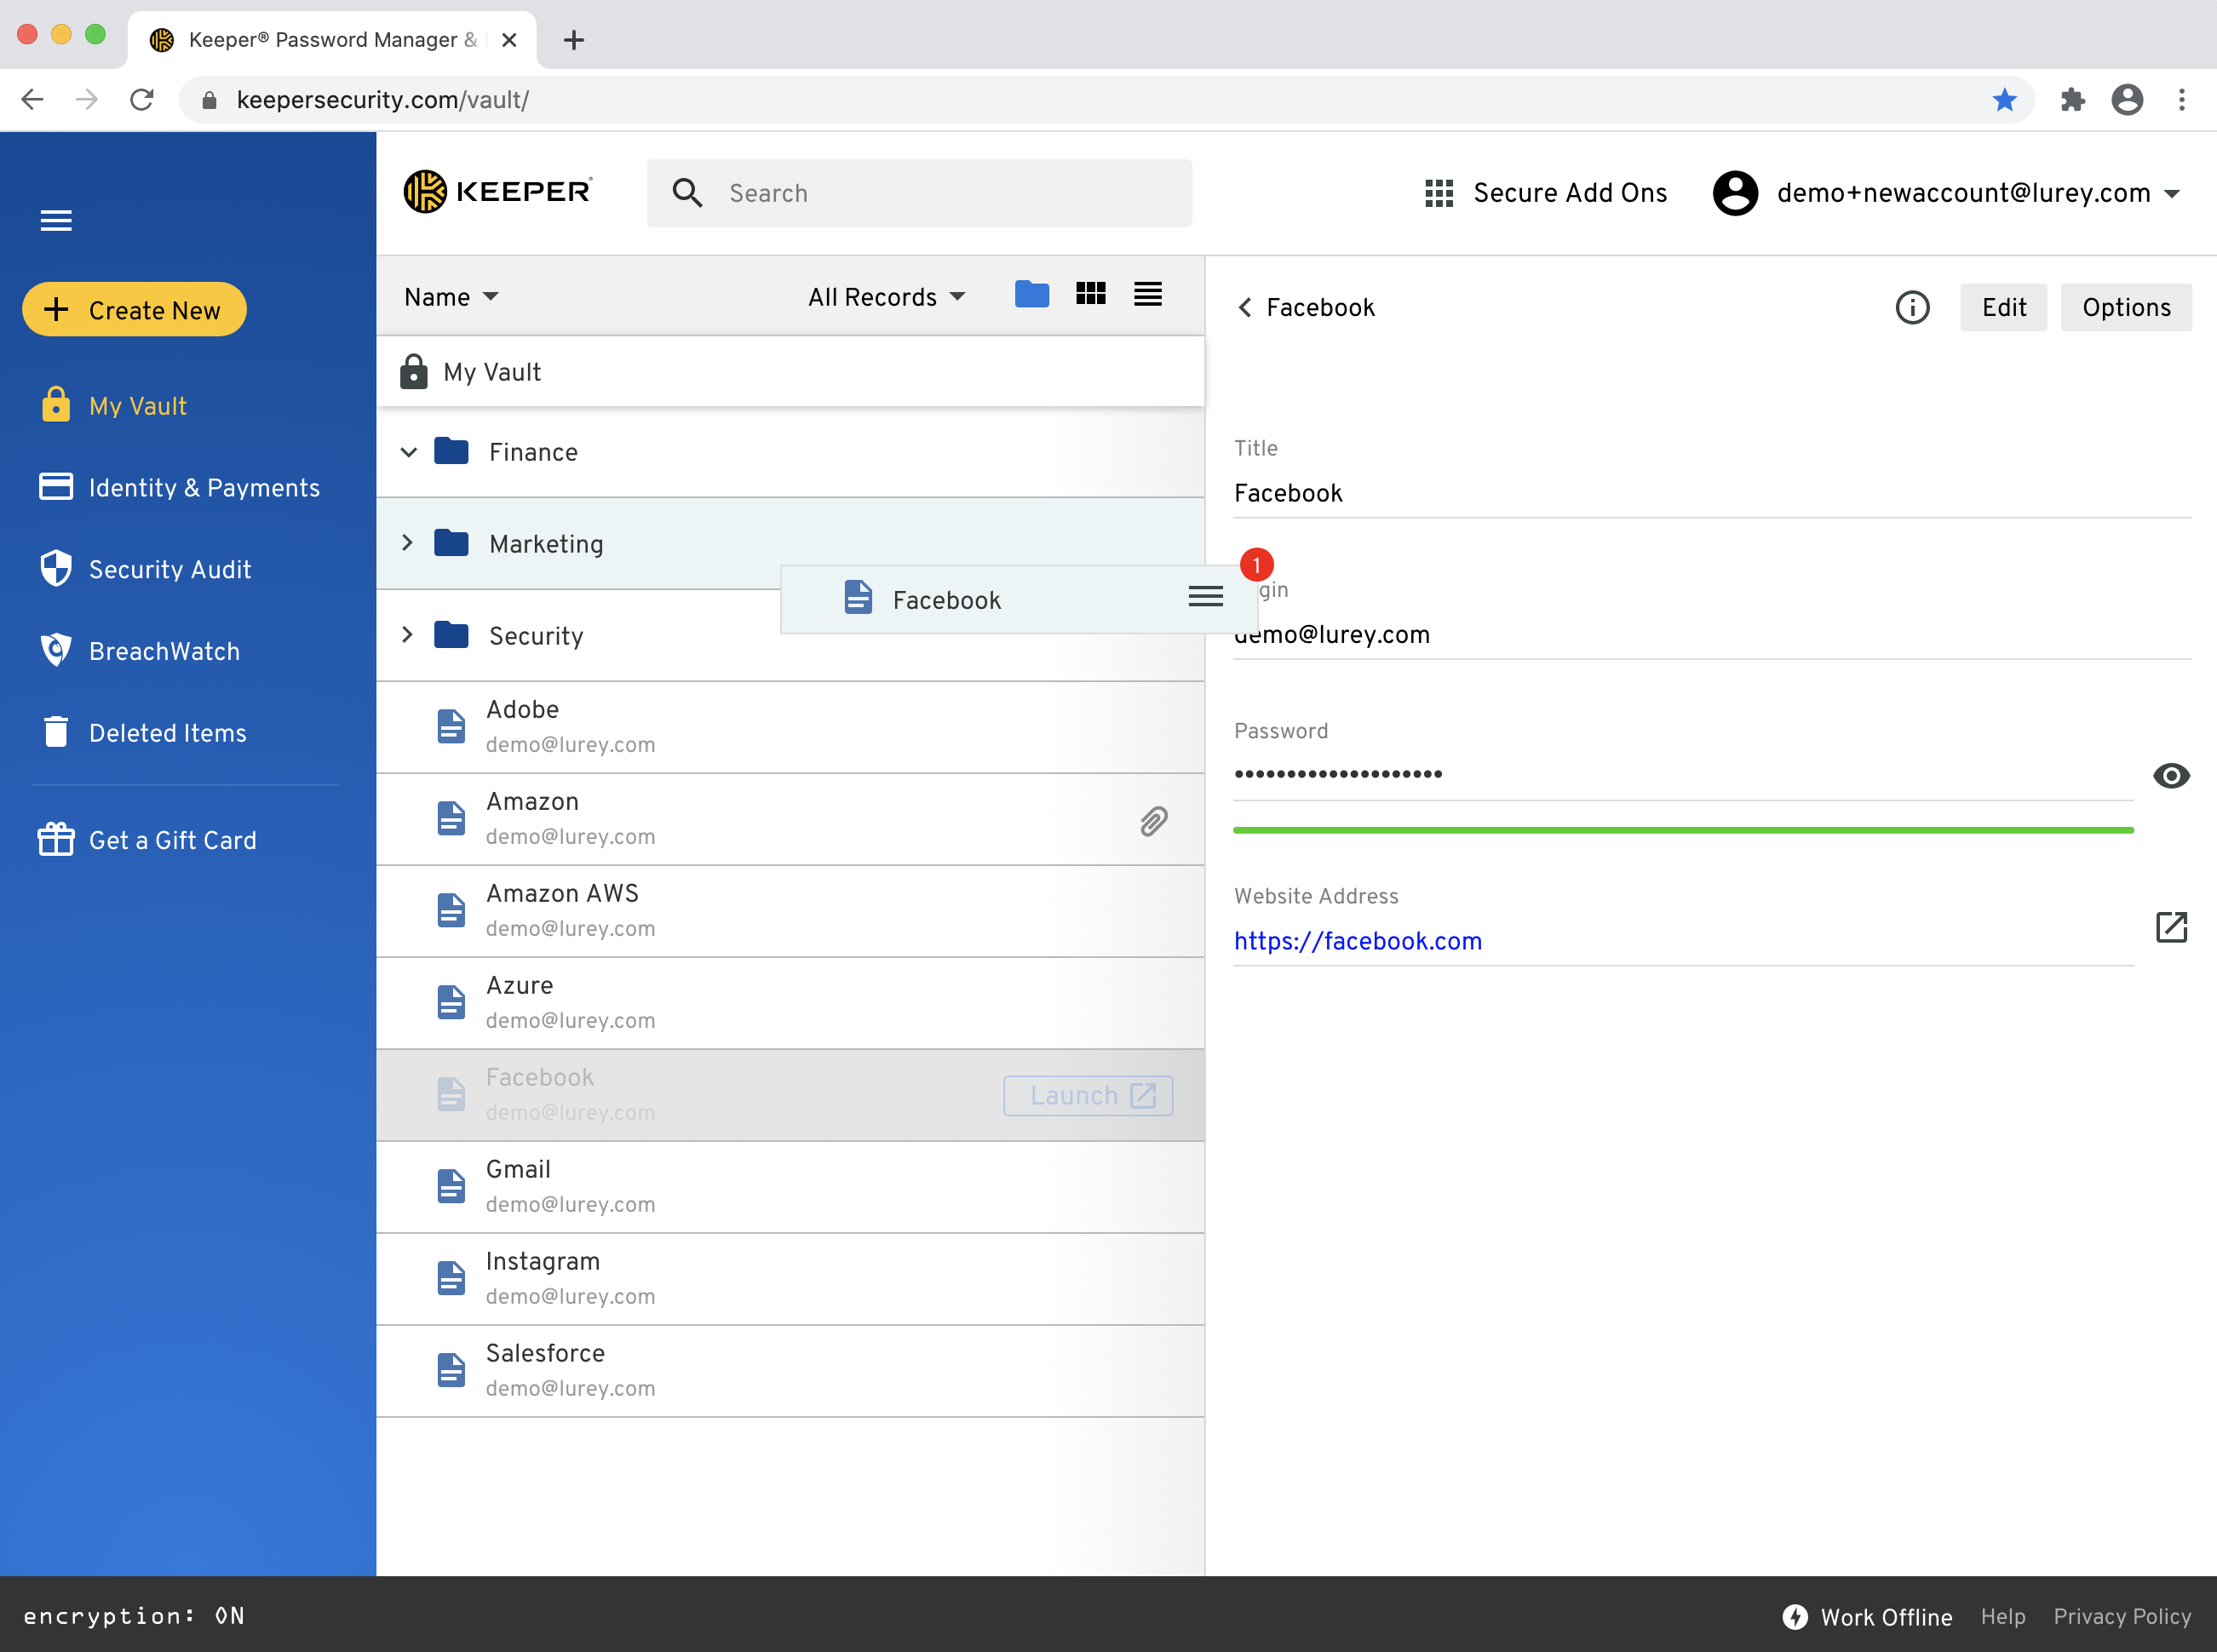Reload the browser page
Screen dimensions: 2217x1652
[x=142, y=100]
